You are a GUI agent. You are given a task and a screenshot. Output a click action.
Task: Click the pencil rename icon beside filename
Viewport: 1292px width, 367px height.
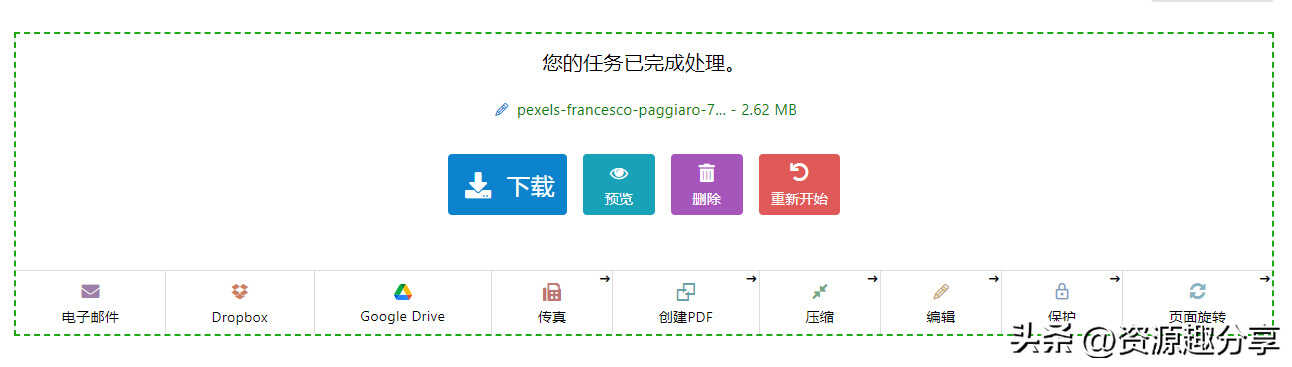pyautogui.click(x=502, y=110)
